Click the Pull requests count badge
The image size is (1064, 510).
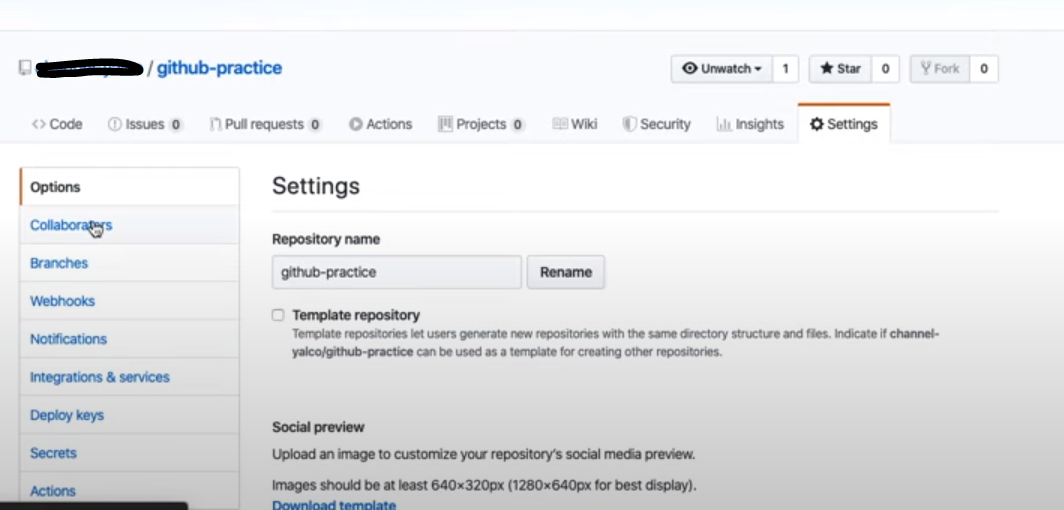314,125
